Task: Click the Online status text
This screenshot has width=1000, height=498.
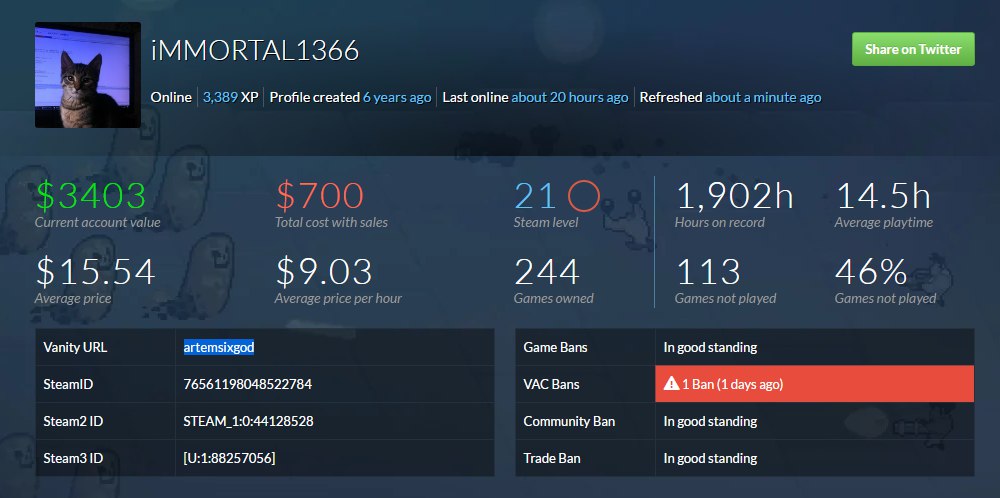Action: 171,98
